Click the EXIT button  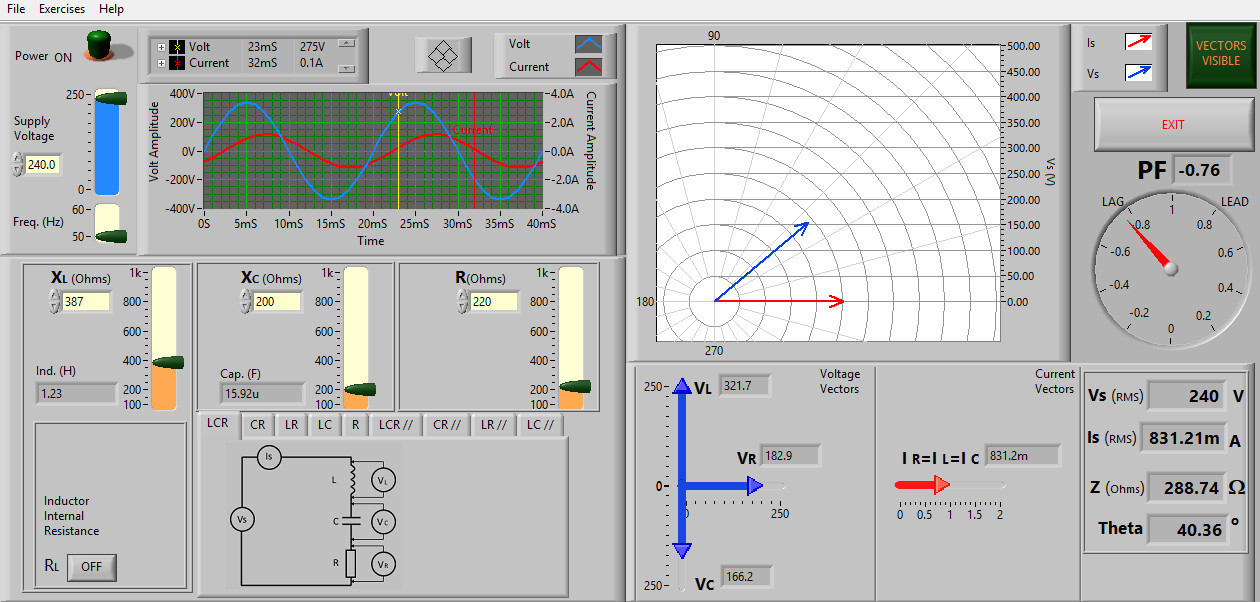pos(1173,125)
